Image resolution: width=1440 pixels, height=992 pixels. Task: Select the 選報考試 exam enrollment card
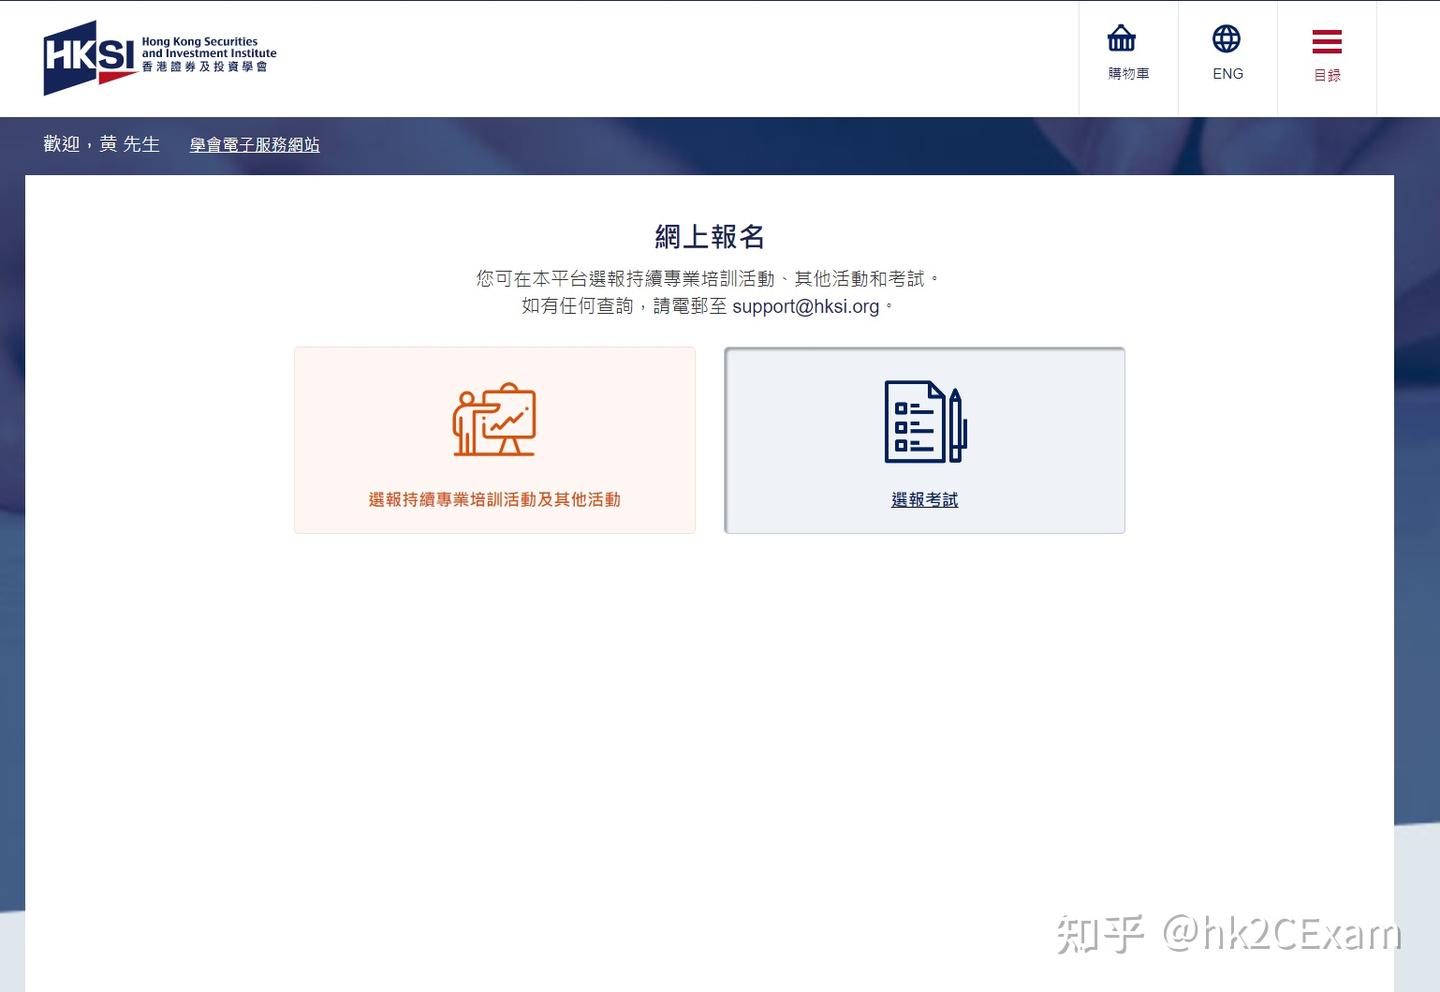(924, 440)
